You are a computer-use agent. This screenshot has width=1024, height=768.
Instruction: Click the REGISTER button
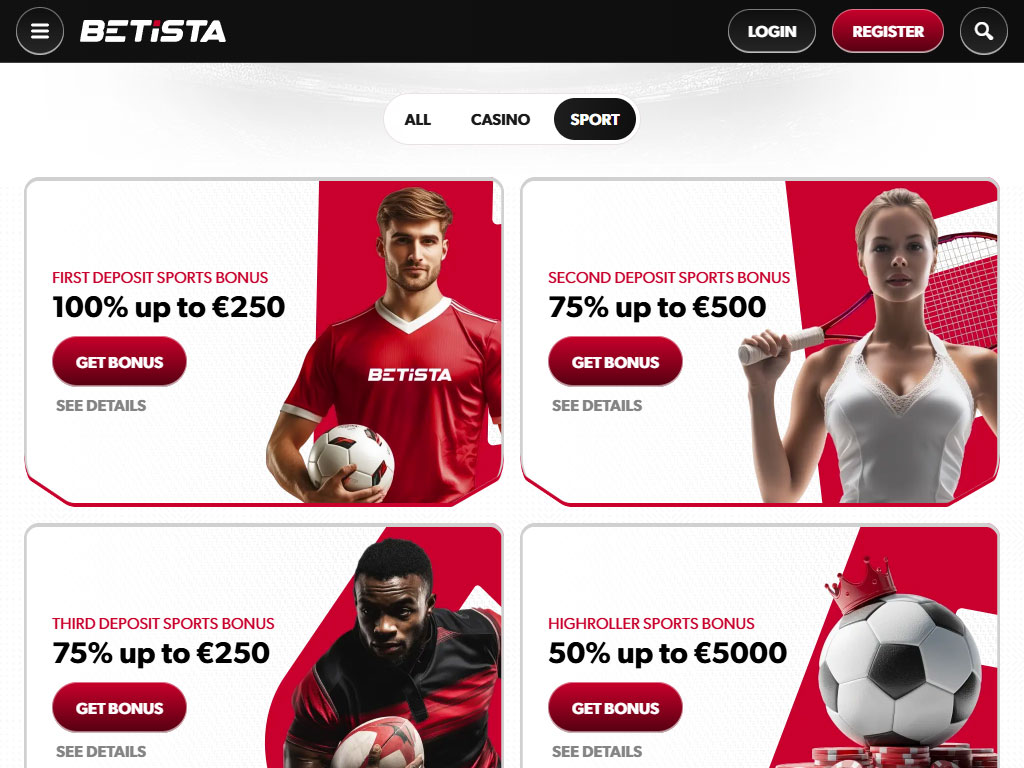click(x=888, y=31)
